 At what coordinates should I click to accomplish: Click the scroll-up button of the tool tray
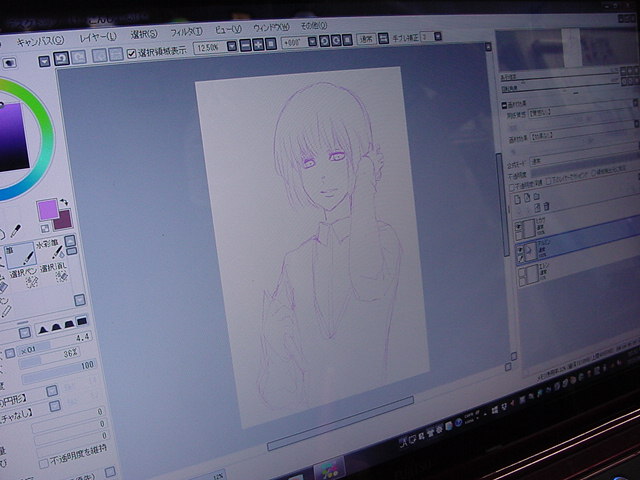pyautogui.click(x=70, y=241)
